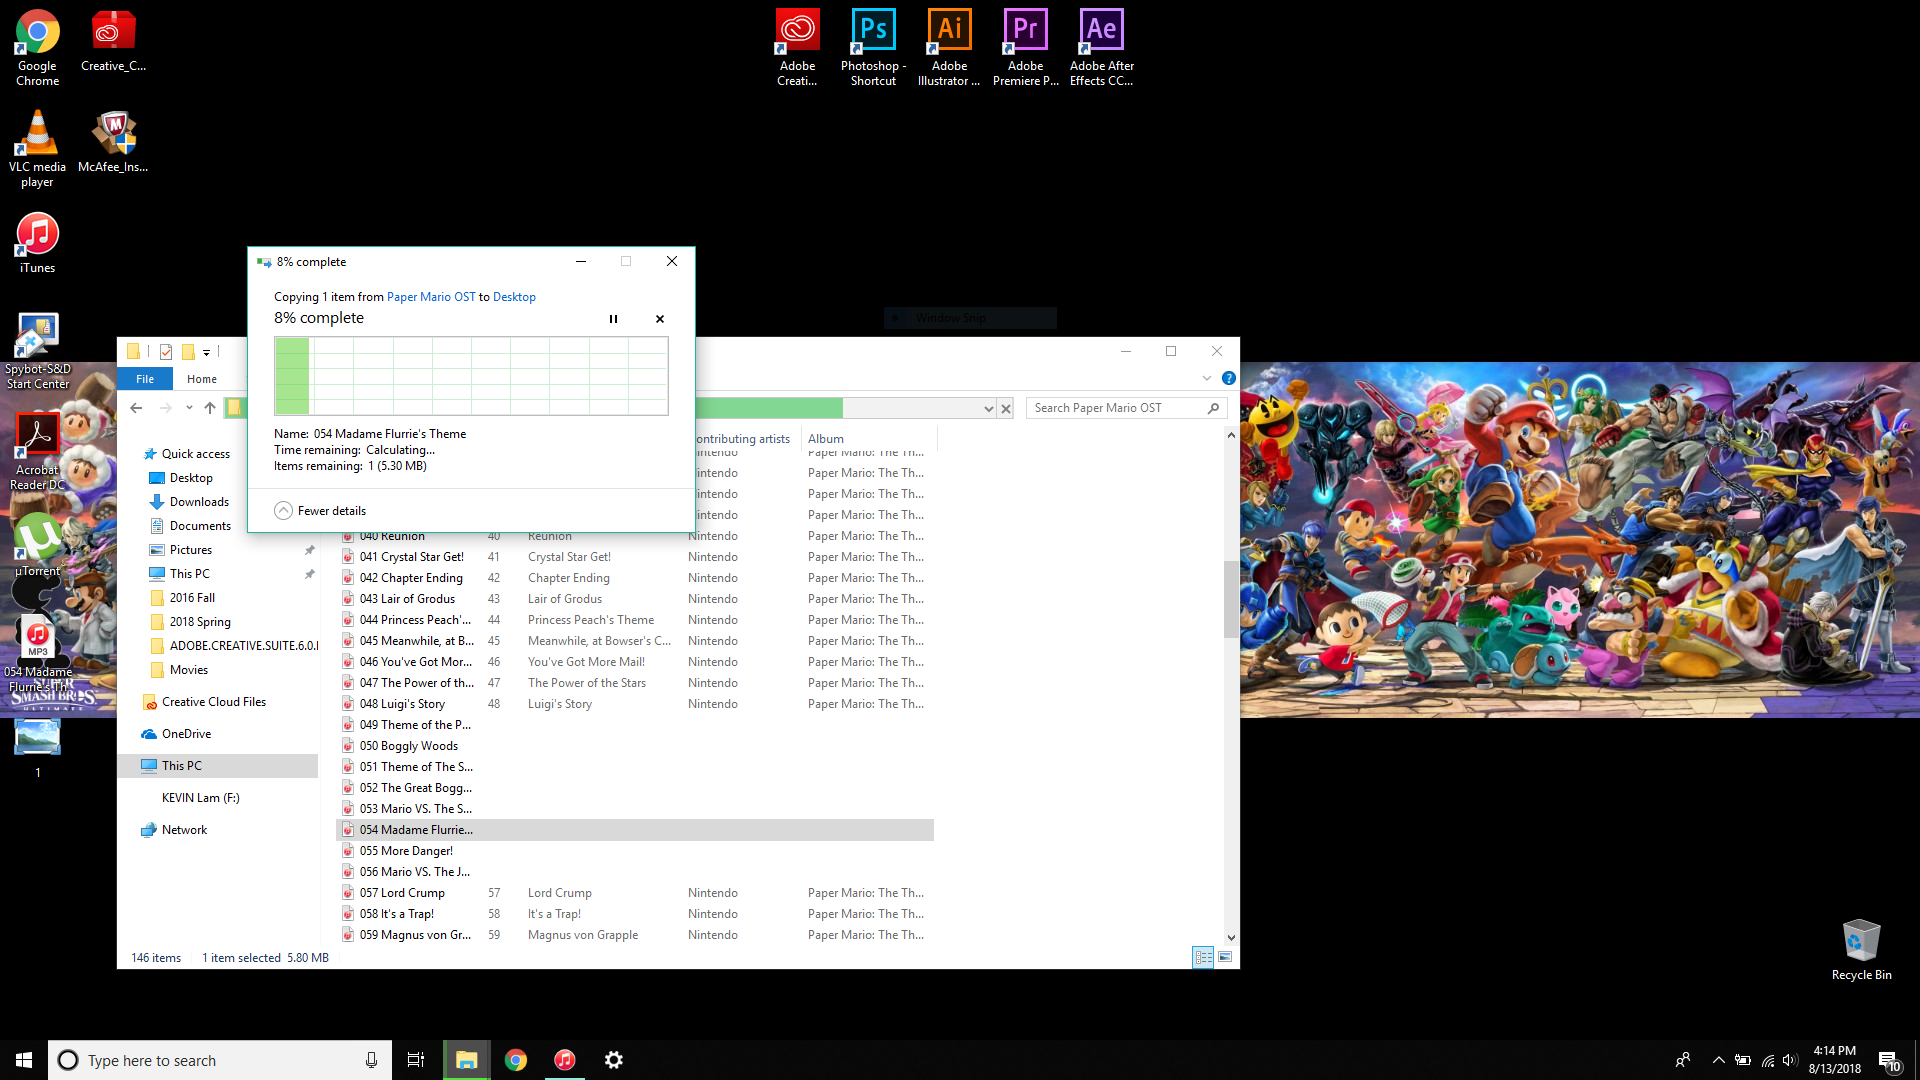
Task: Go up one folder level arrow
Action: coord(210,408)
